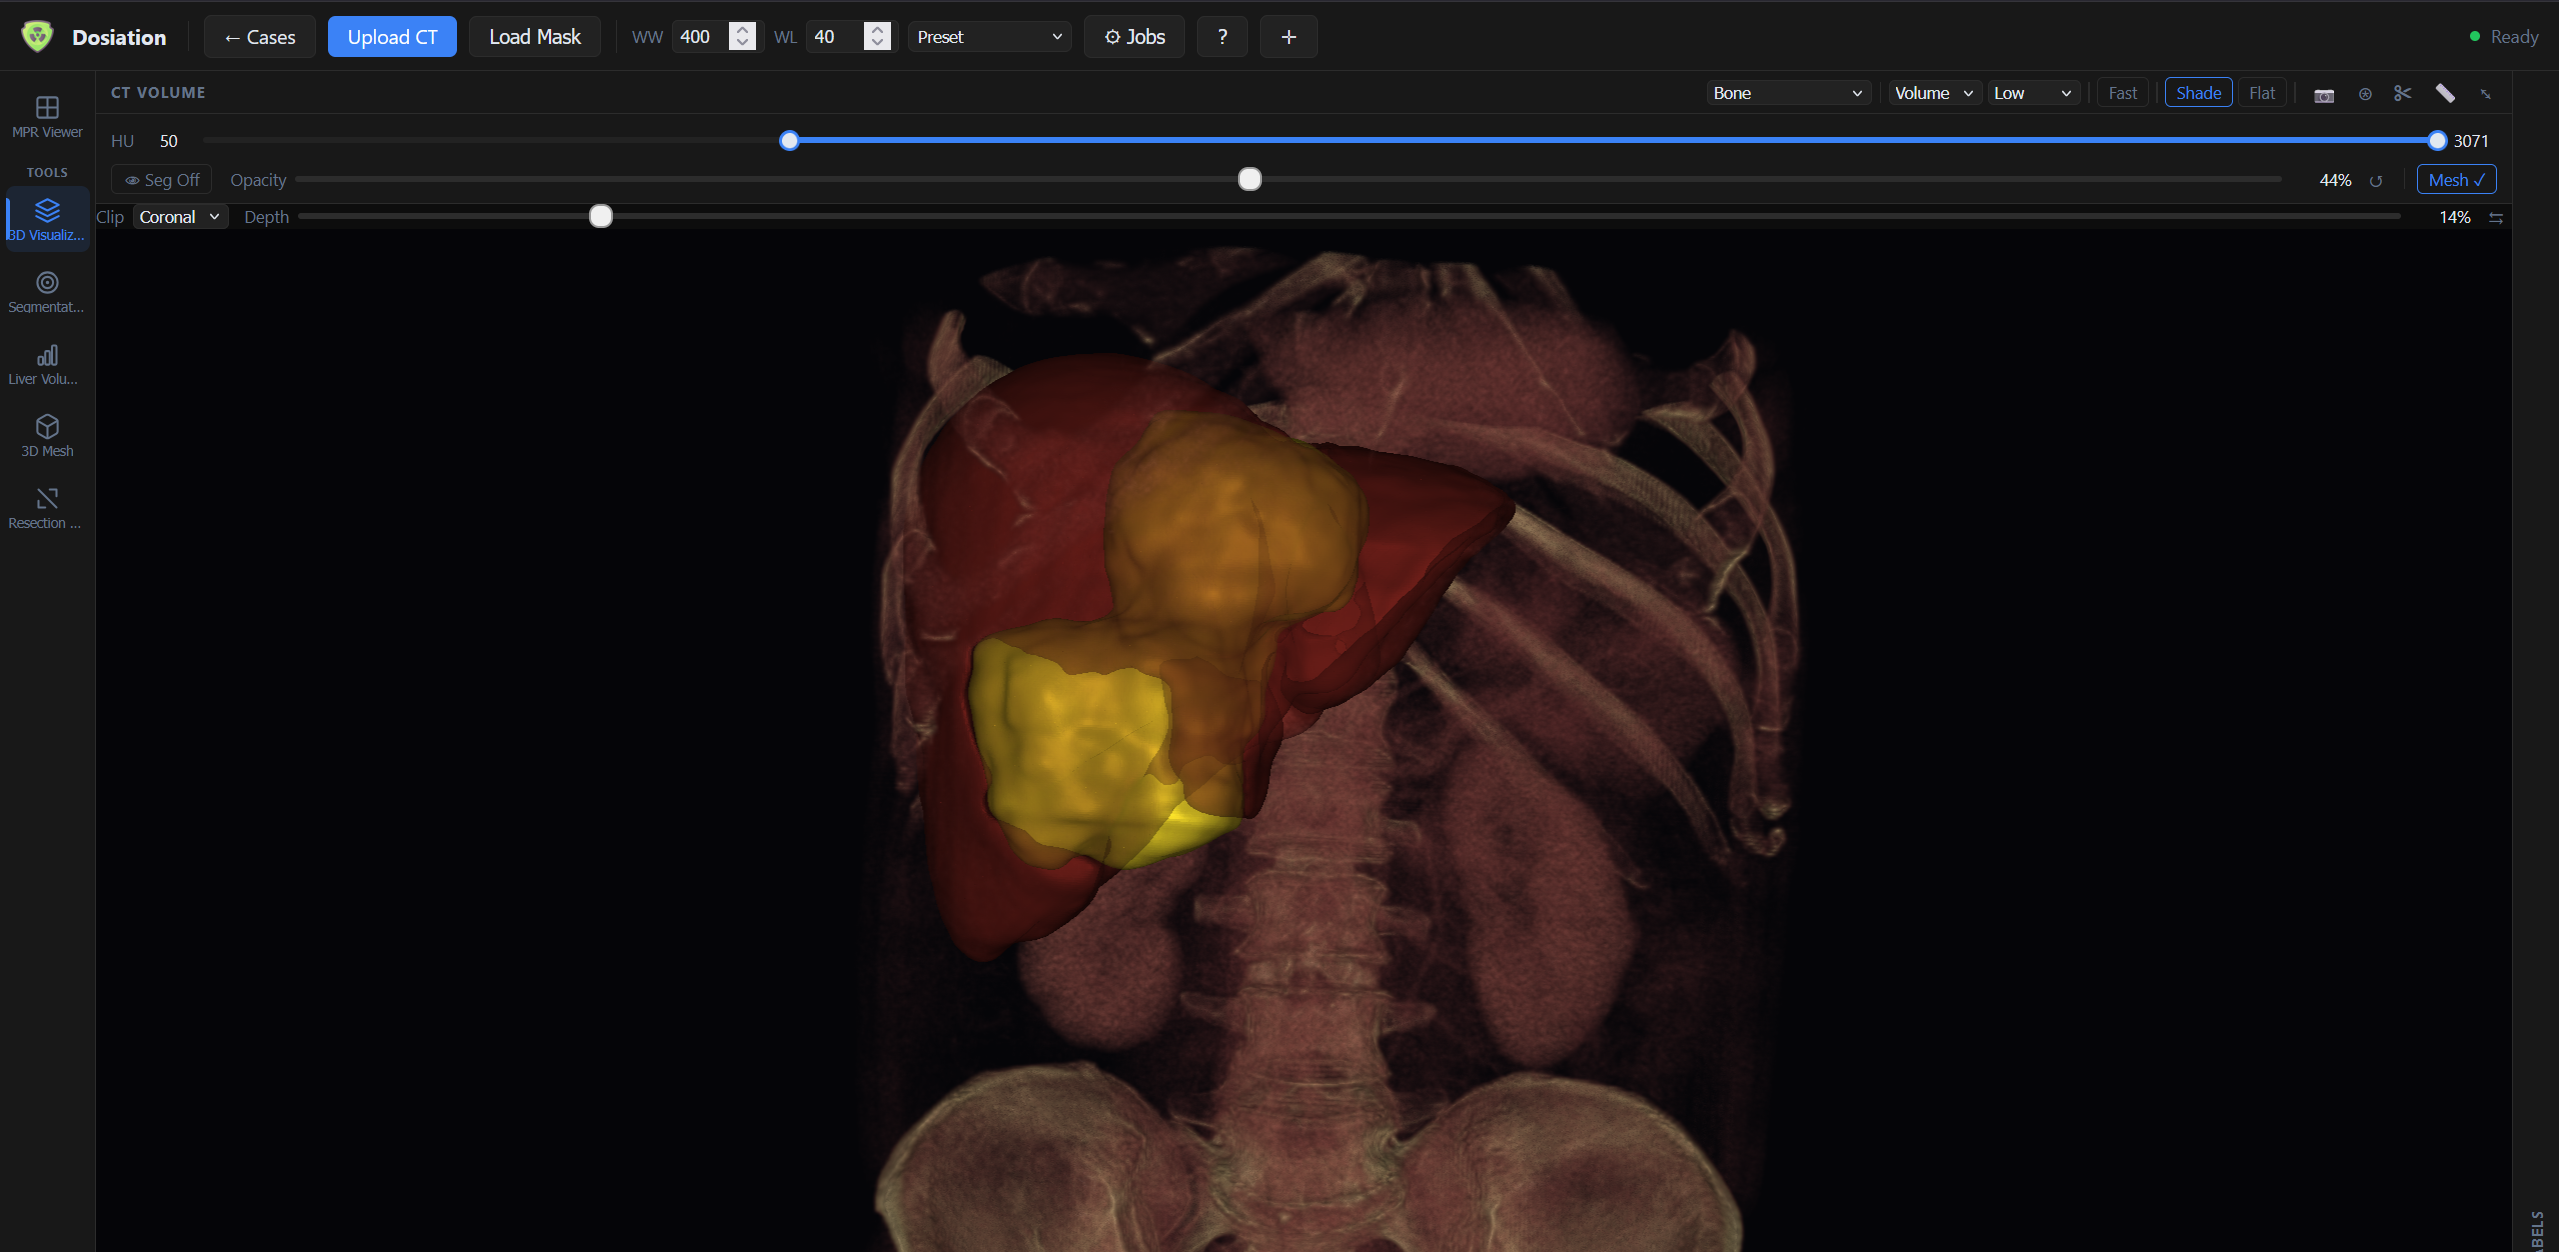Screen dimensions: 2559x1252
Task: Toggle the Mesh overlay button
Action: tap(2456, 180)
